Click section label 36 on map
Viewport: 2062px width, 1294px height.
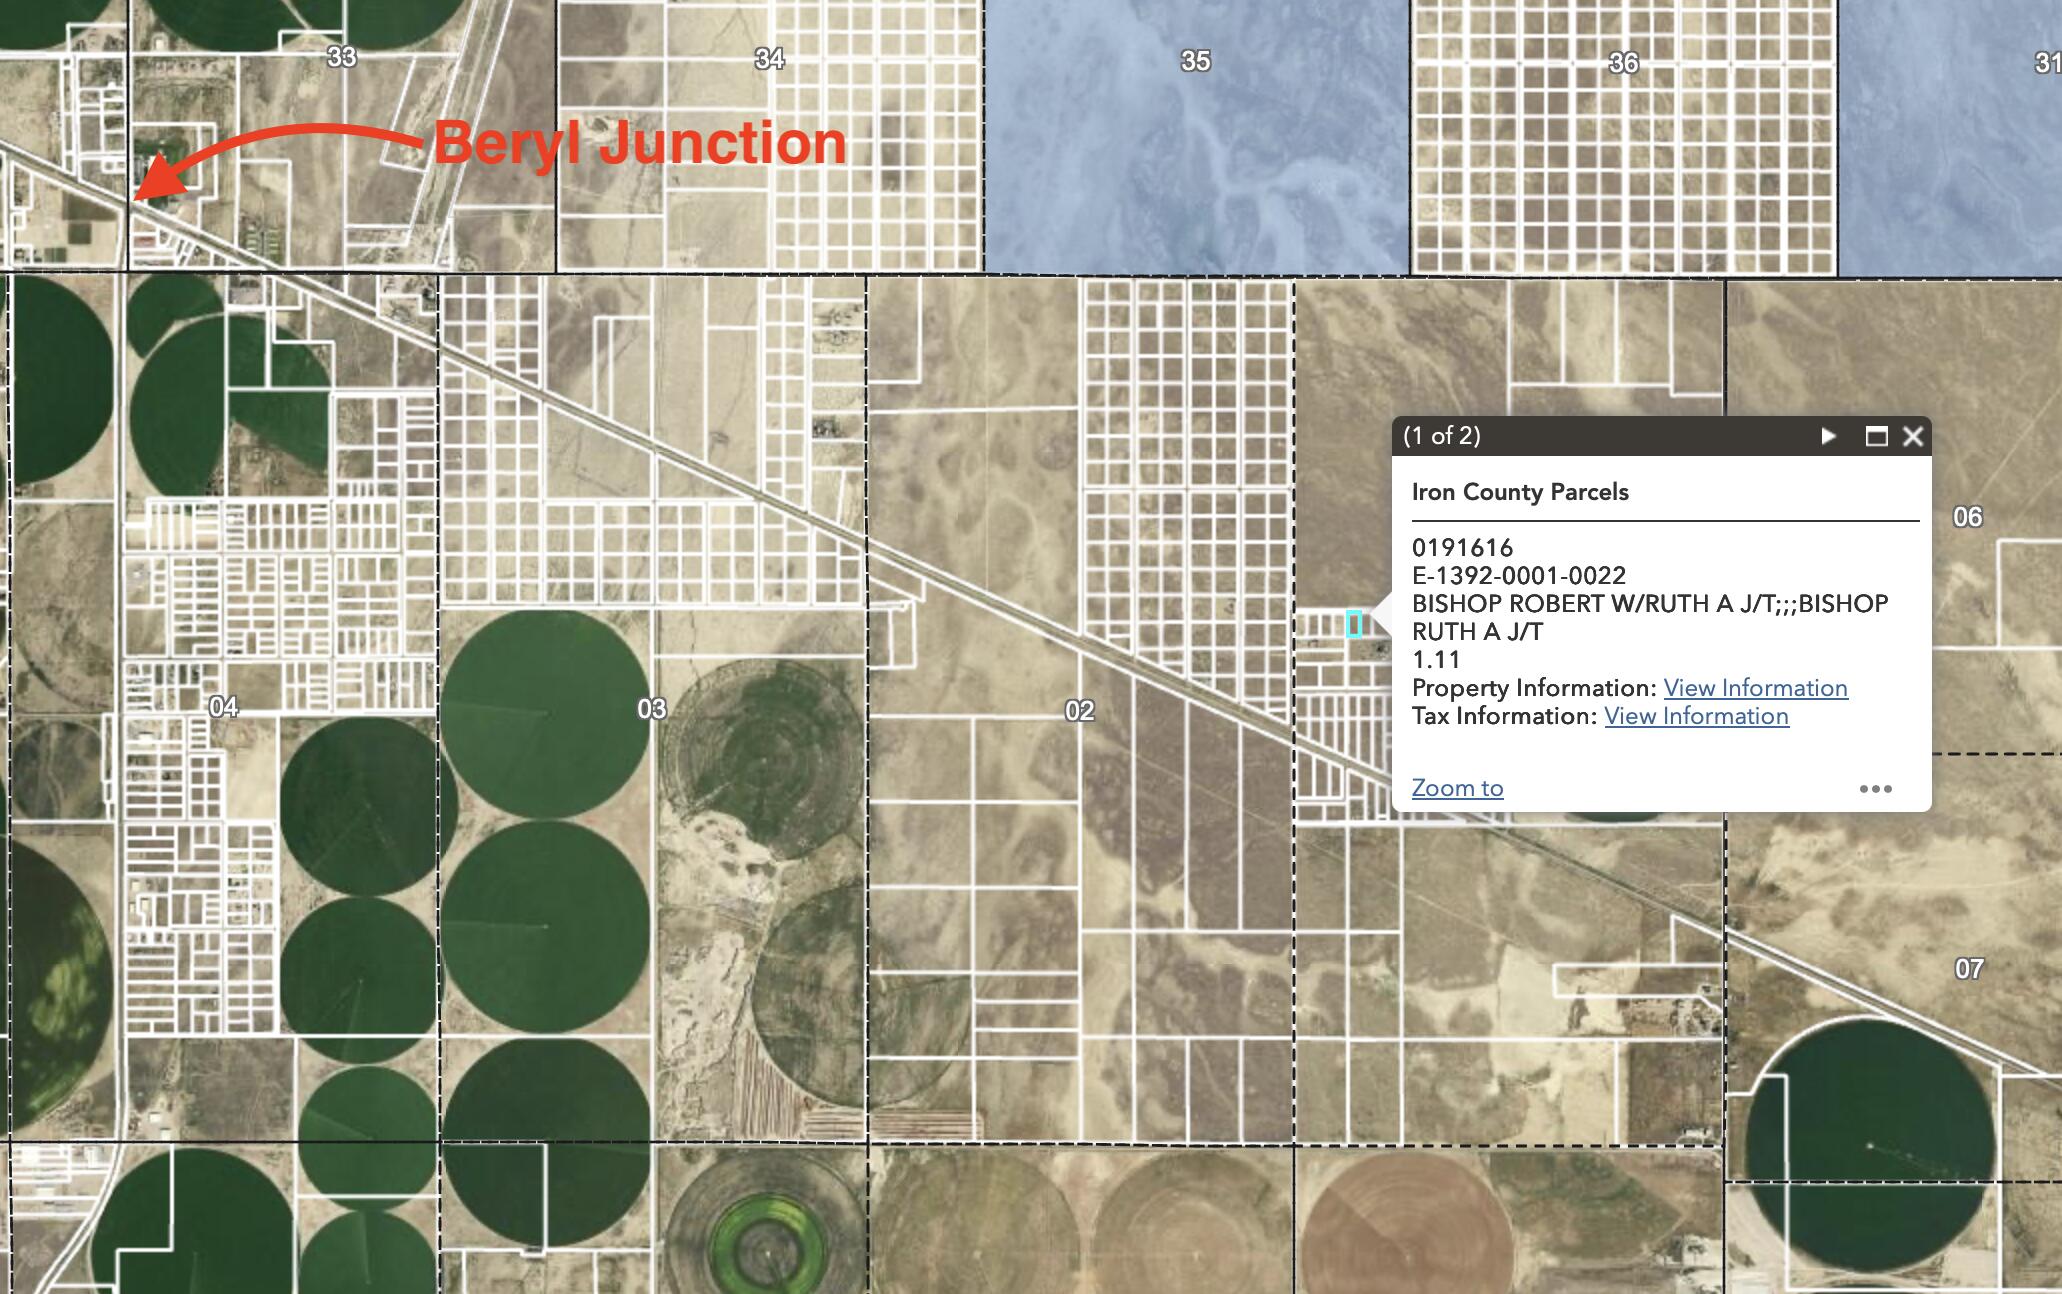1623,63
